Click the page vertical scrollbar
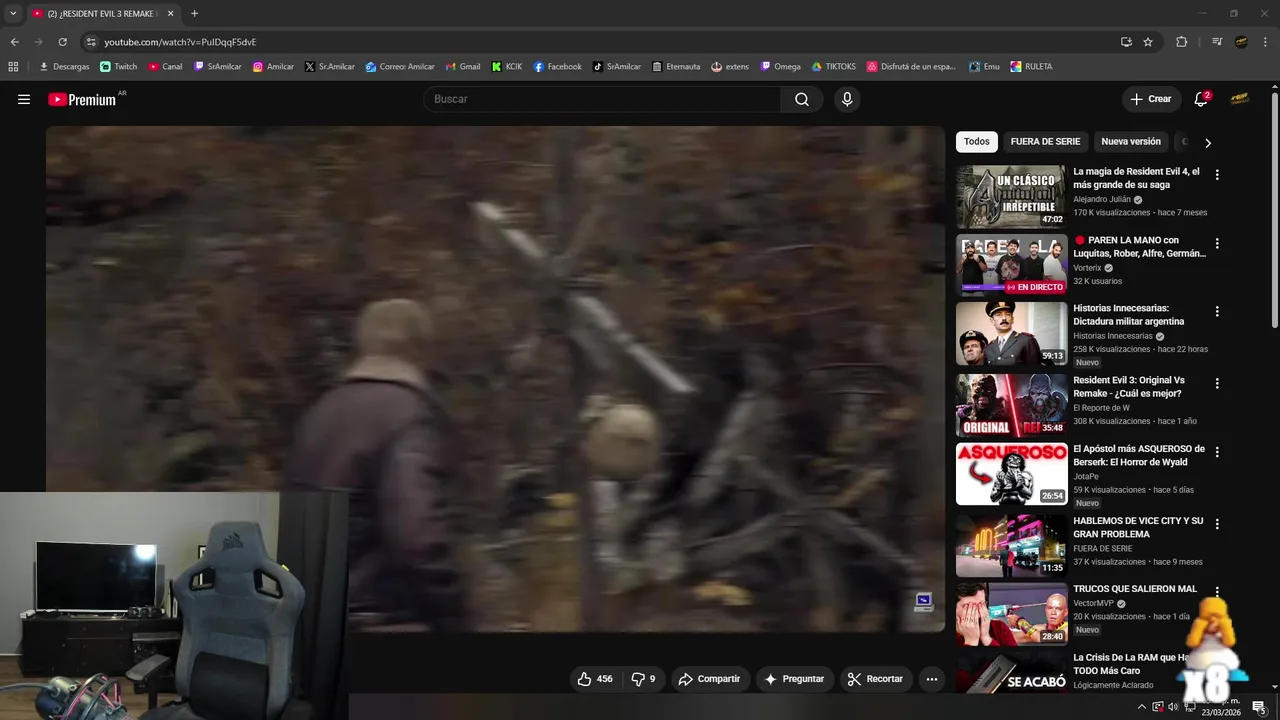 point(1274,209)
